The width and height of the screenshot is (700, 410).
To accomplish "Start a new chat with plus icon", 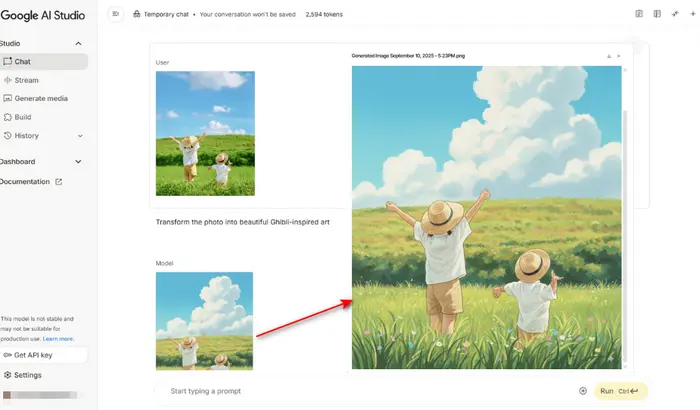I will (x=693, y=14).
